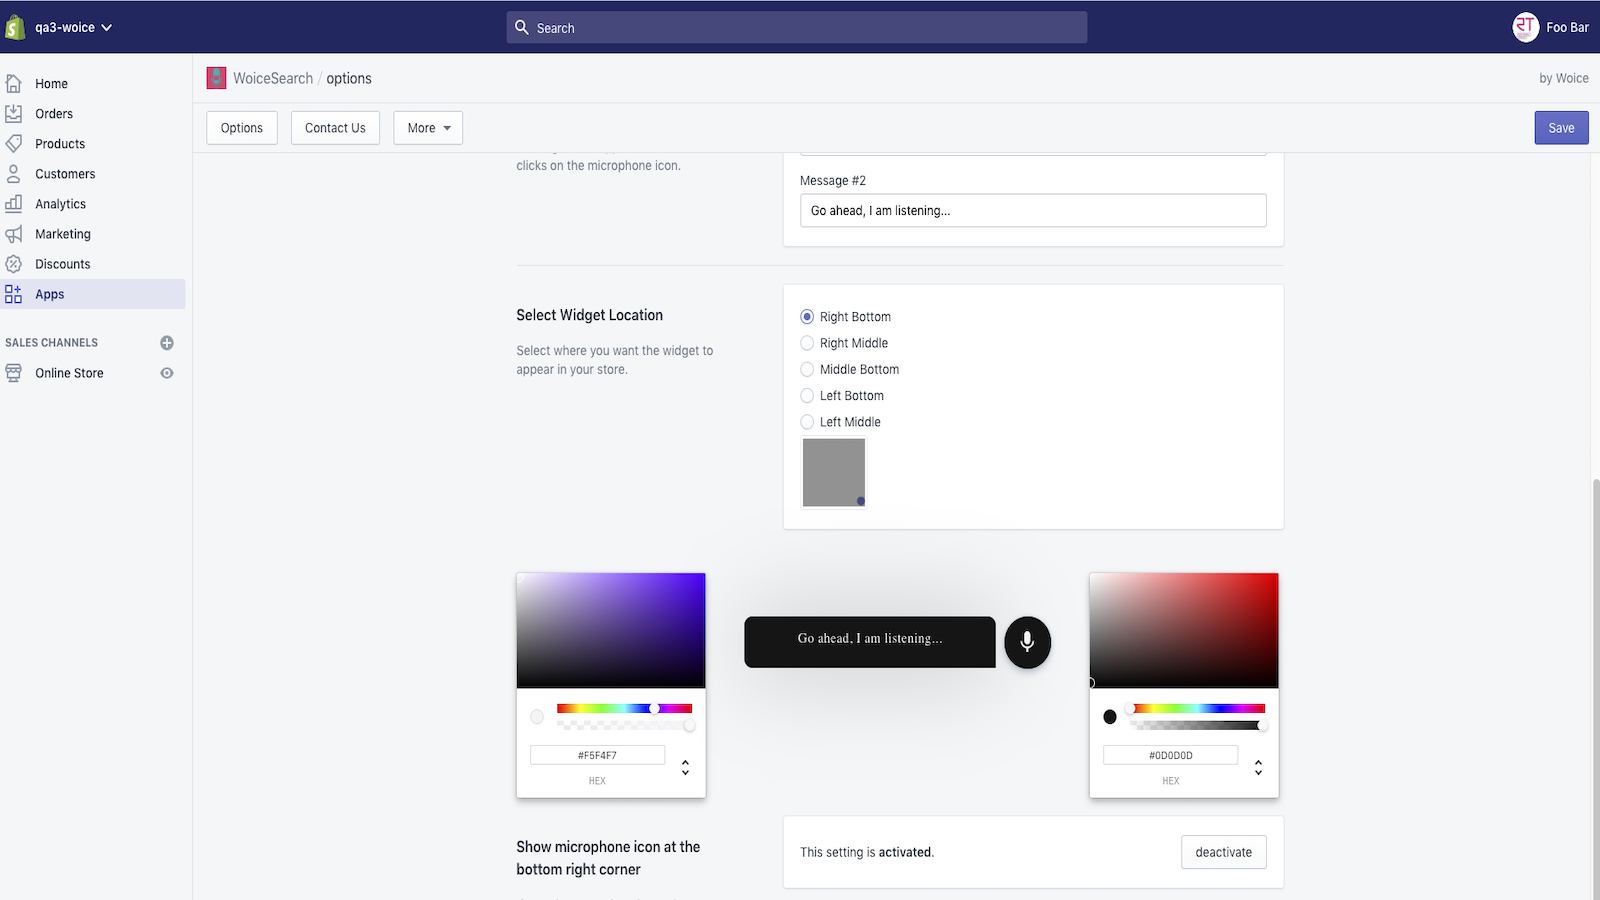Switch color format on right picker
The height and width of the screenshot is (900, 1600).
coord(1258,767)
